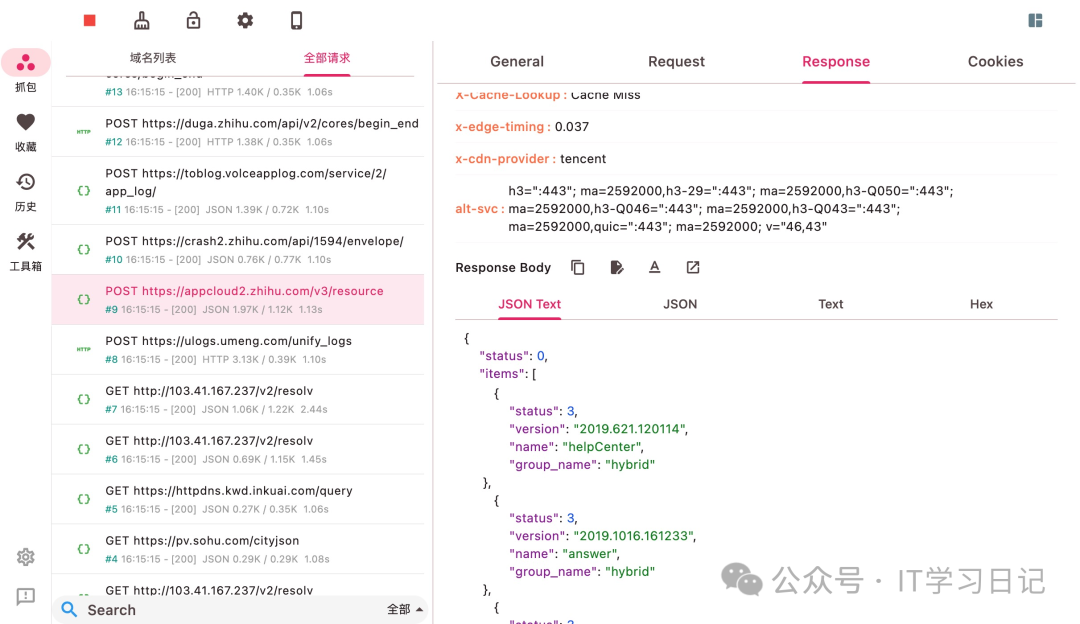
Task: Open the gear settings in top toolbar
Action: (245, 21)
